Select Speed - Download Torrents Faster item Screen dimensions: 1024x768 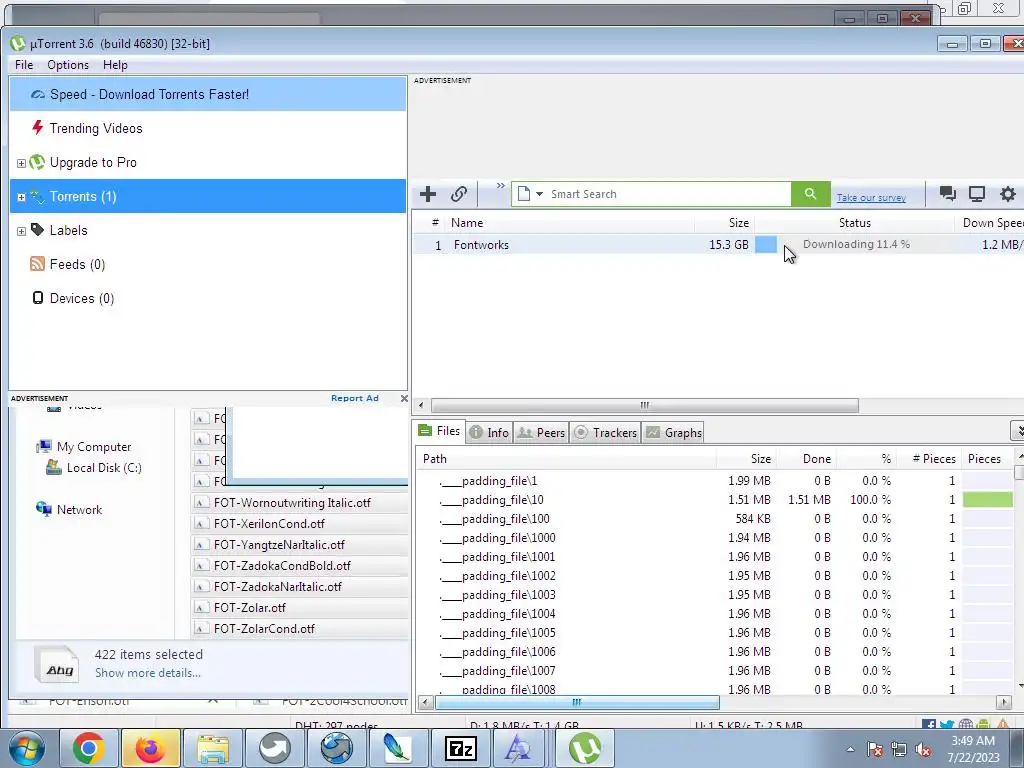(x=208, y=94)
